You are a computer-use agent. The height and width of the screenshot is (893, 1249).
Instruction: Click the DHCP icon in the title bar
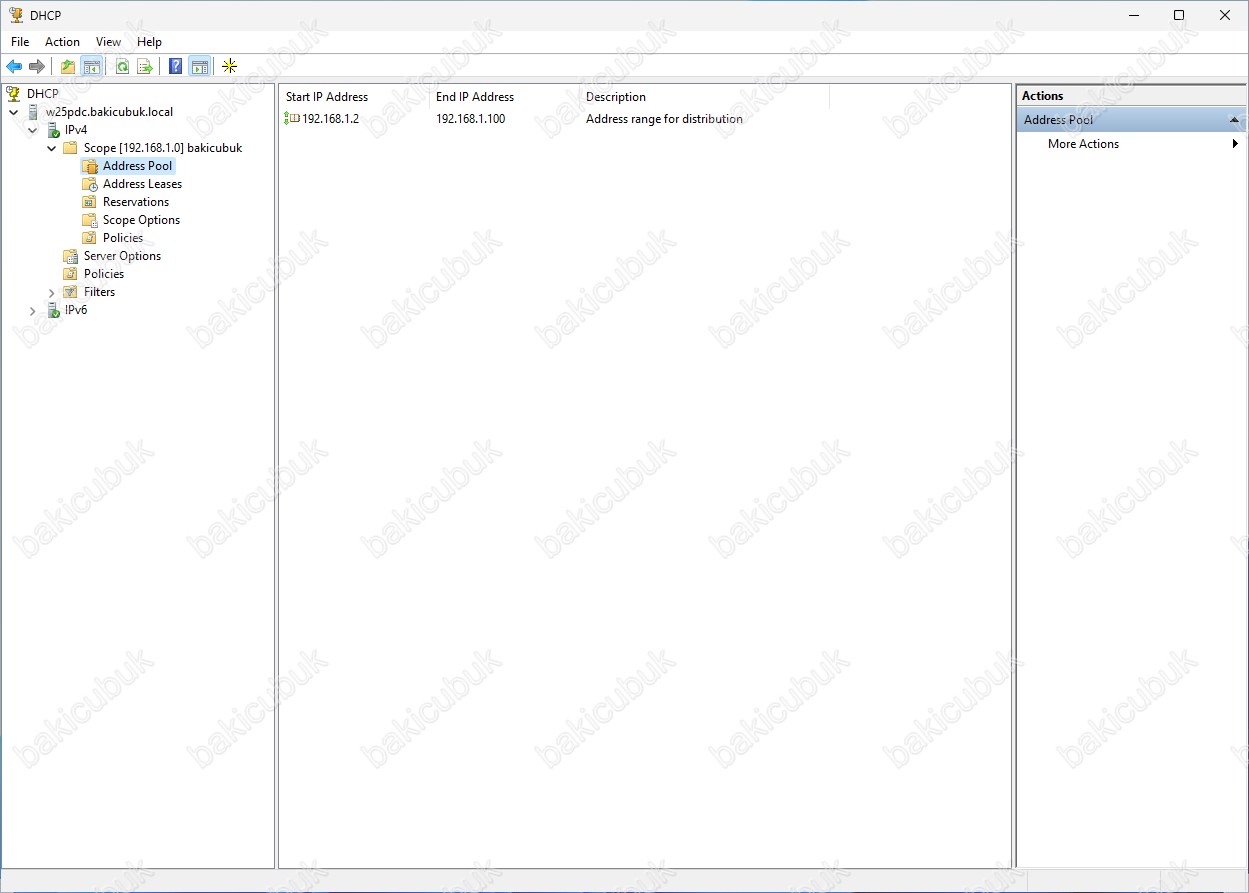[15, 15]
